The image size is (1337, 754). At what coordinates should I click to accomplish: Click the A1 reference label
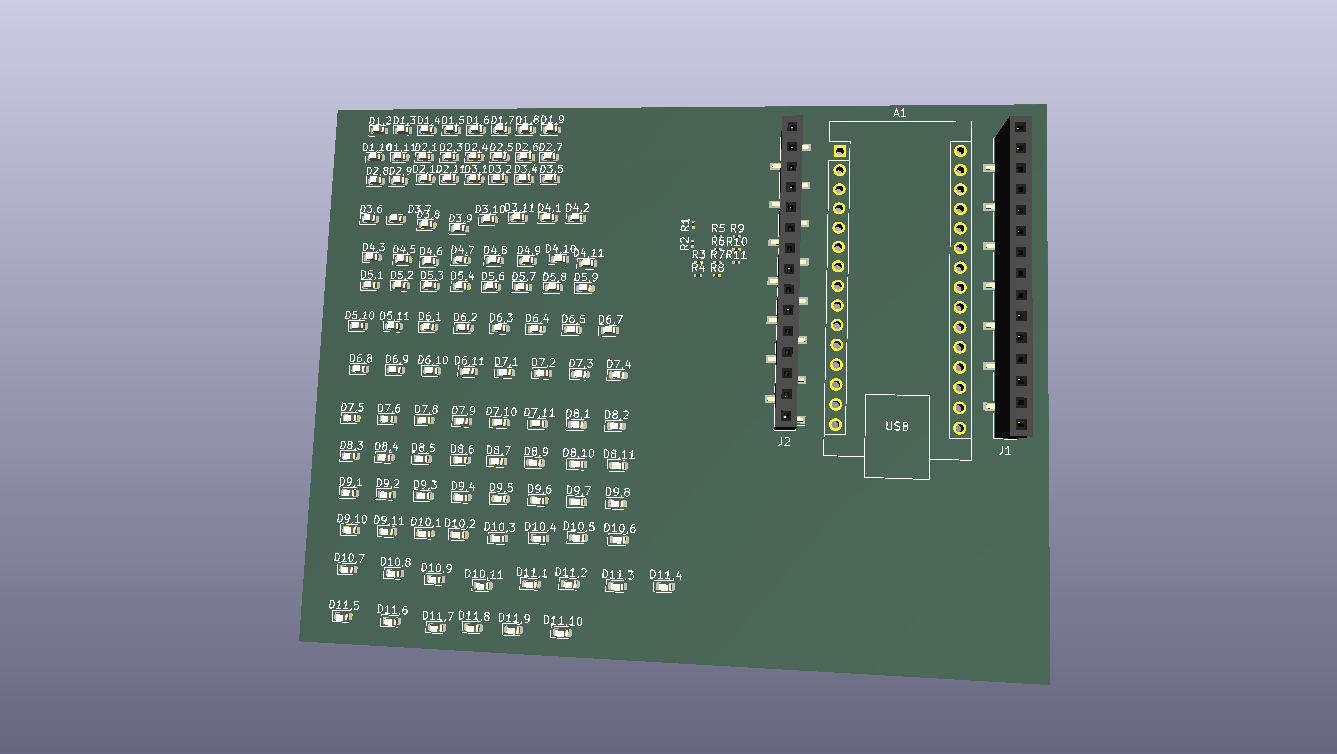point(899,114)
